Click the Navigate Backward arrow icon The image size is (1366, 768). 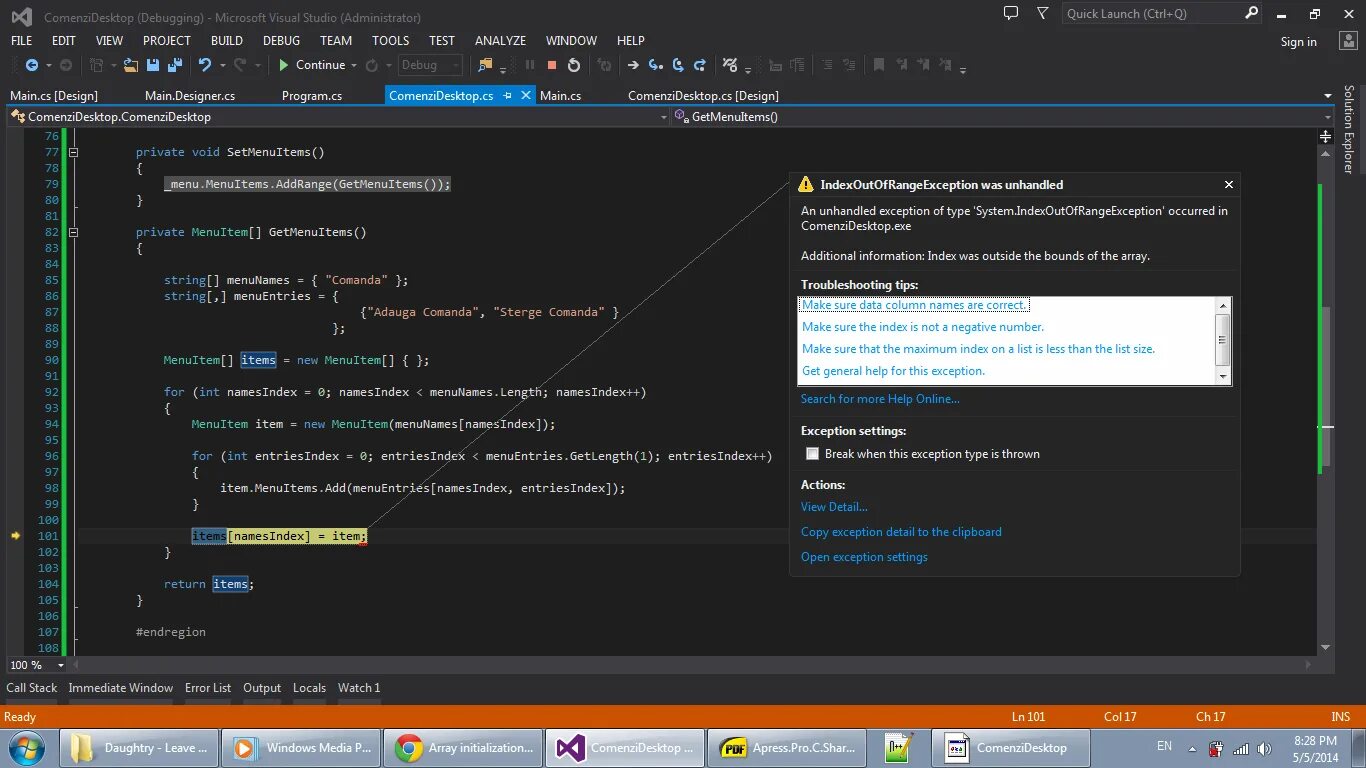(32, 65)
